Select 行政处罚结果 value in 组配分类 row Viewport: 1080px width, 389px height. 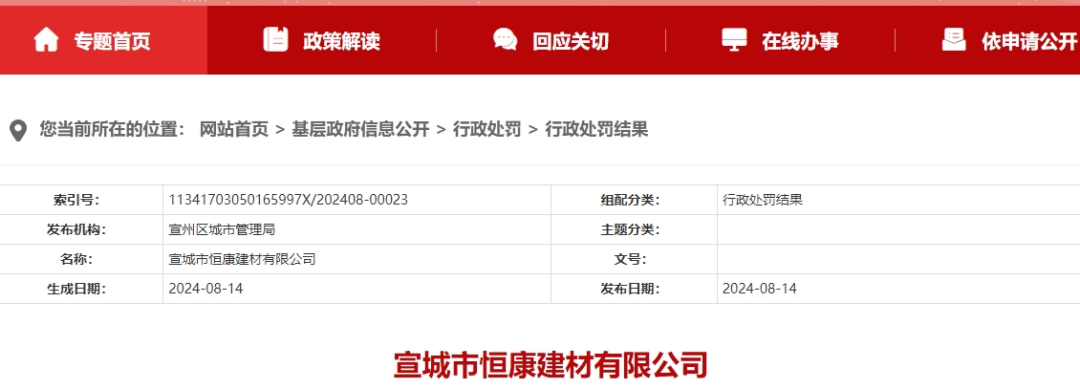(x=762, y=200)
